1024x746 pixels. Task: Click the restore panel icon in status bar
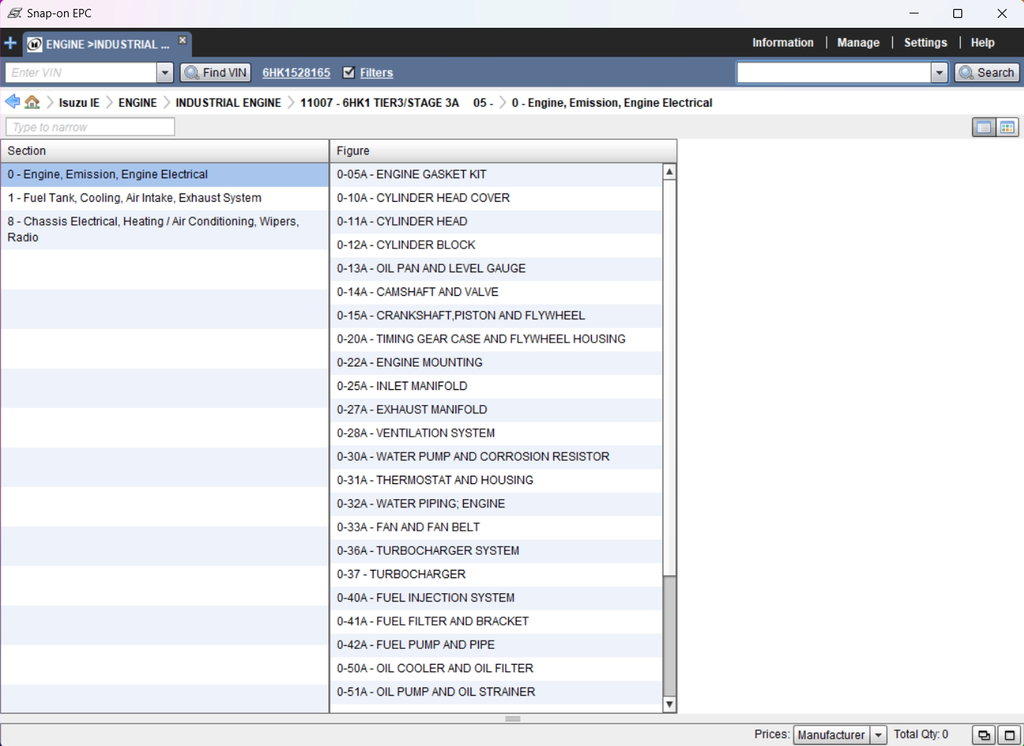pyautogui.click(x=984, y=735)
